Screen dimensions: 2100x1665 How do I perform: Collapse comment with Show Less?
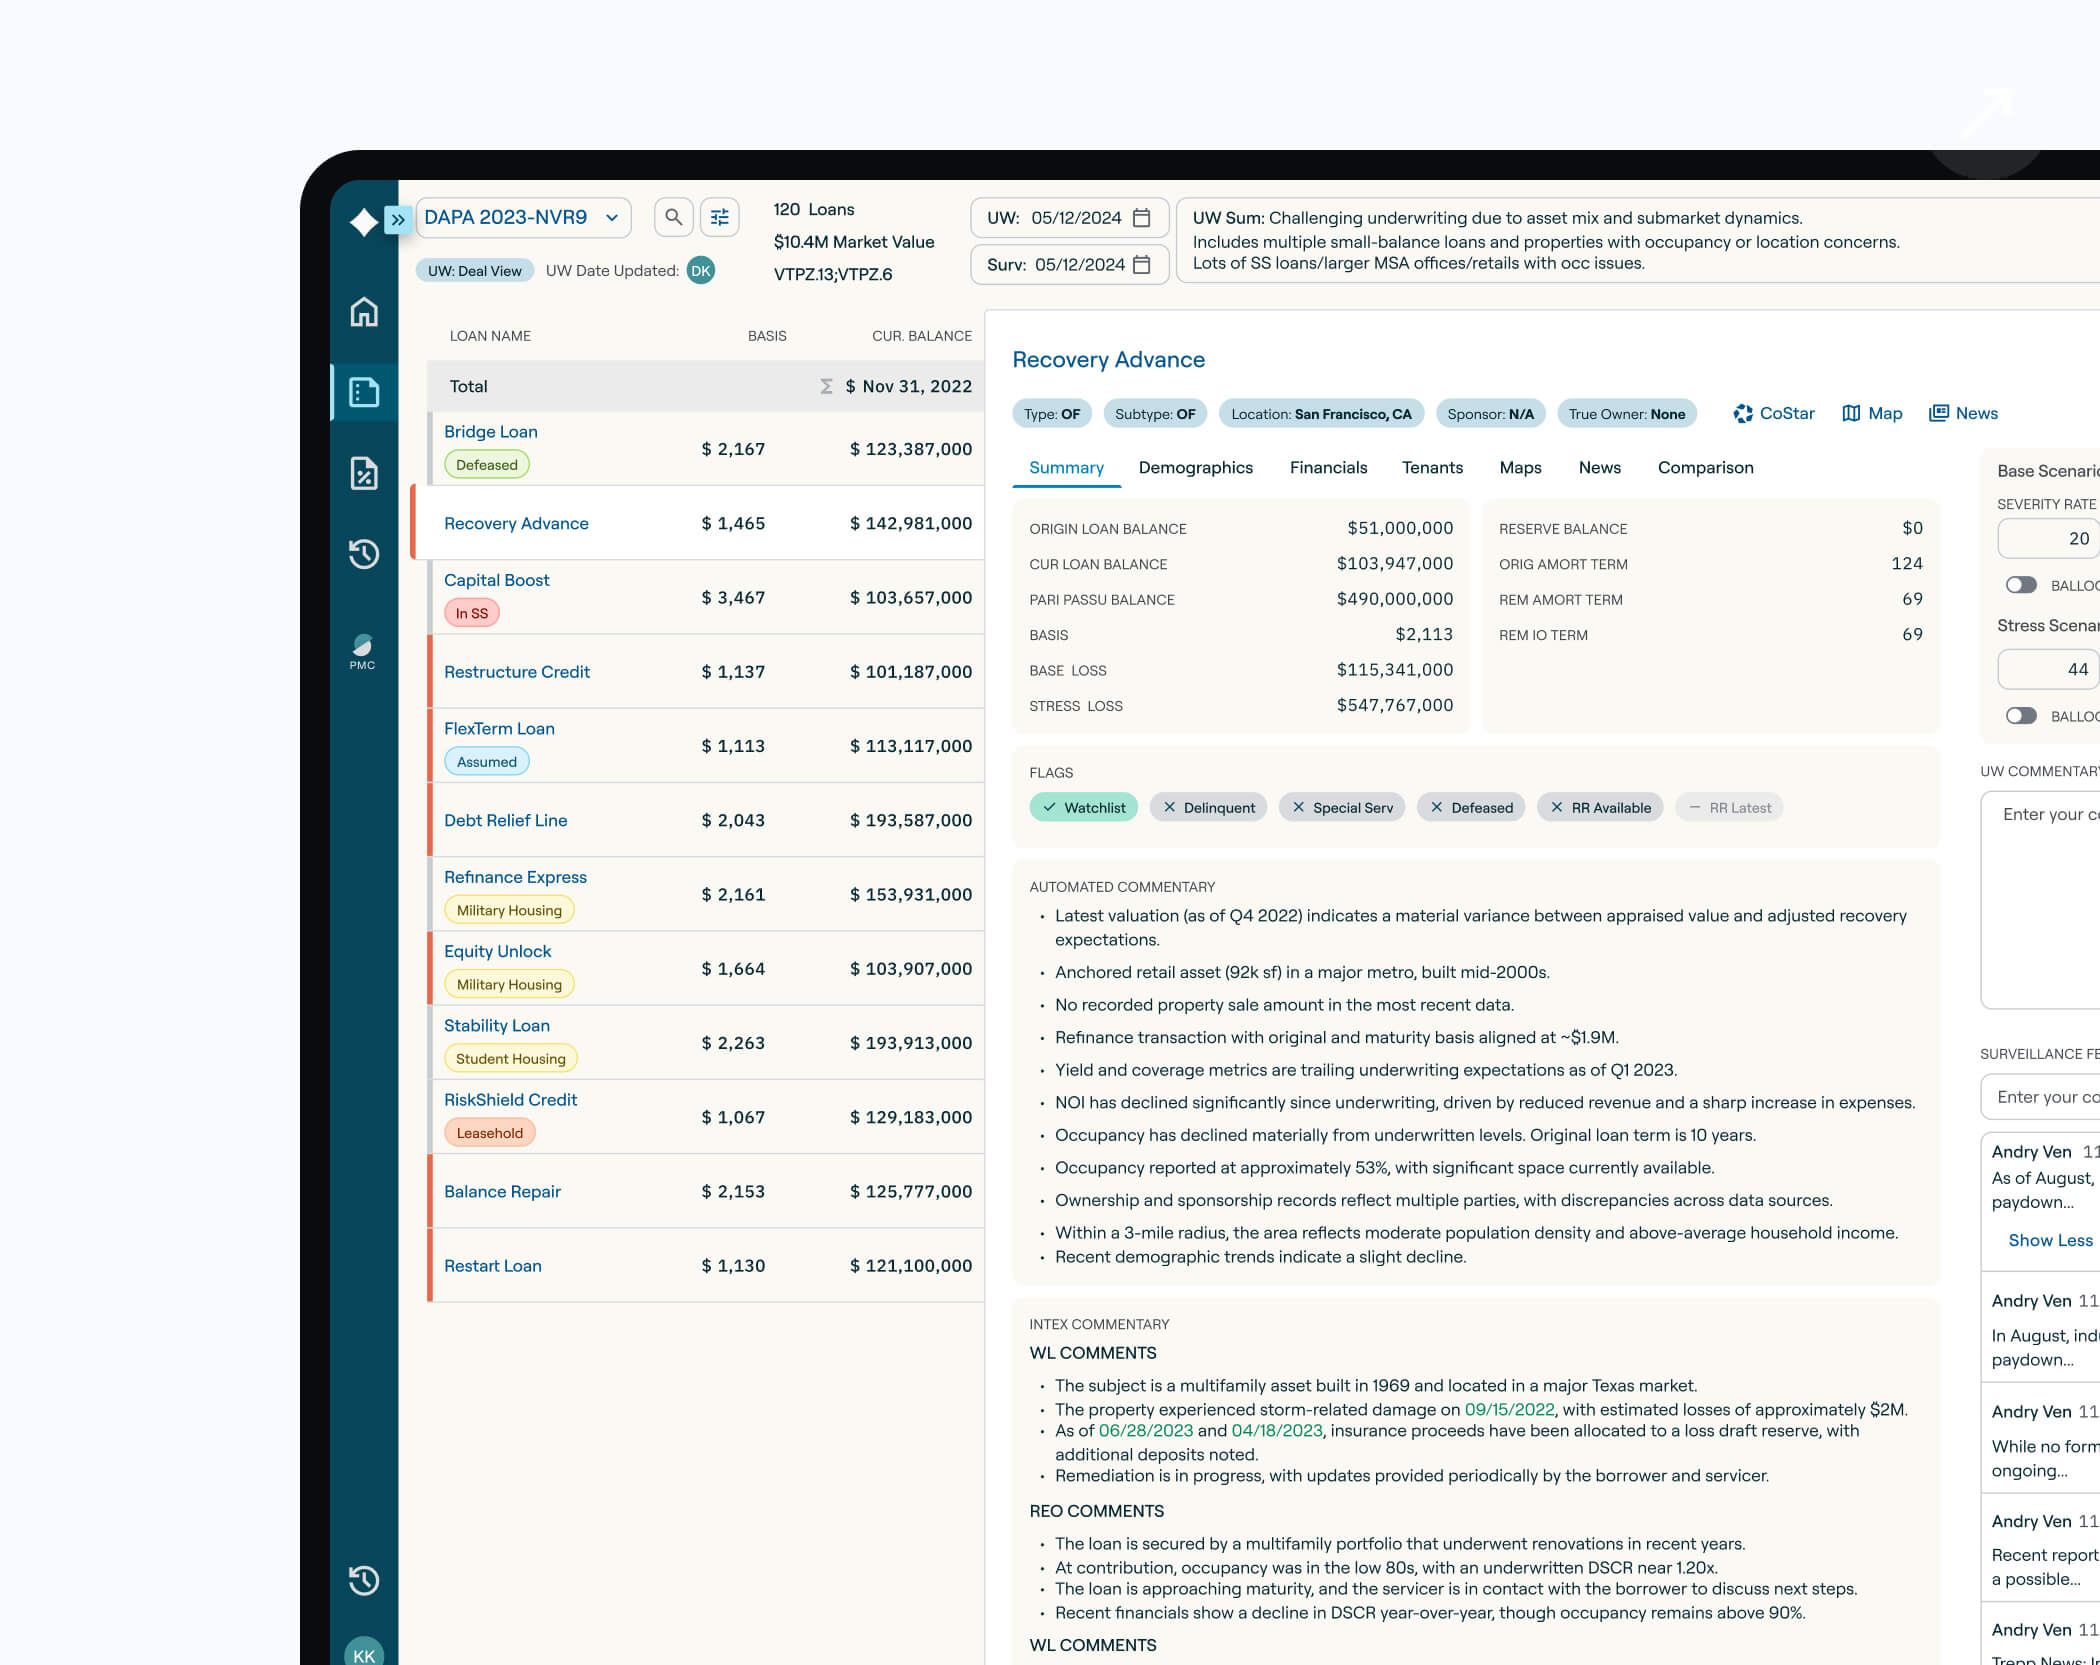pos(2050,1240)
